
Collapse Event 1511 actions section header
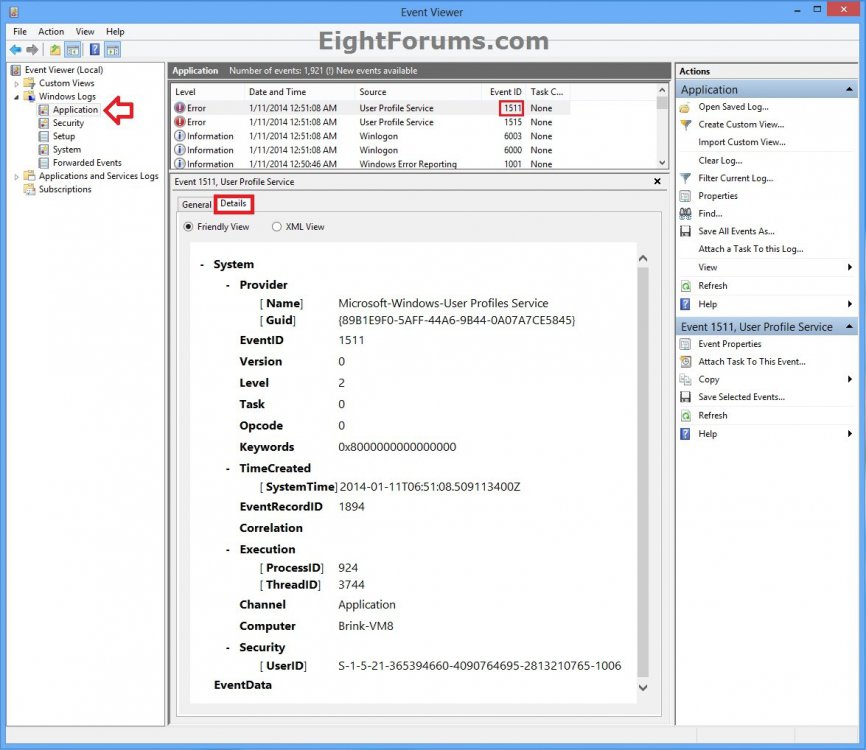pyautogui.click(x=849, y=327)
